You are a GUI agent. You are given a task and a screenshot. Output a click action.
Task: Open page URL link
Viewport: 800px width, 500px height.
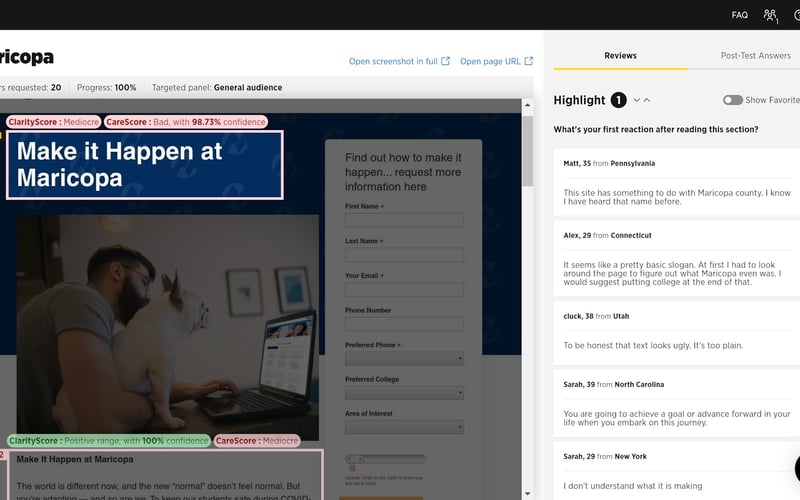point(490,61)
